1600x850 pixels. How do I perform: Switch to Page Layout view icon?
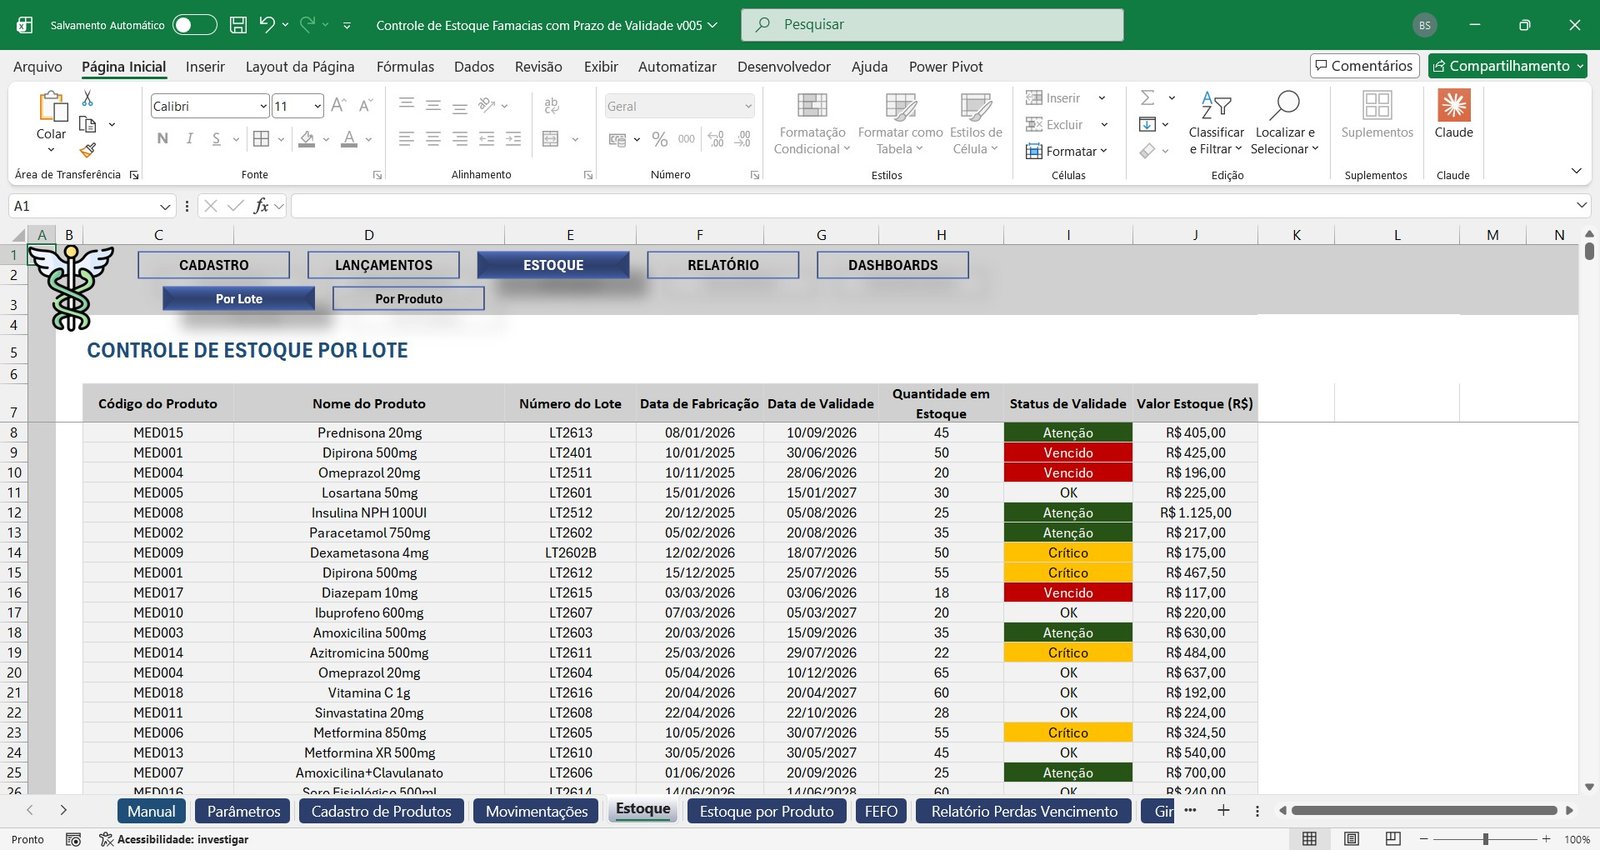(x=1351, y=839)
